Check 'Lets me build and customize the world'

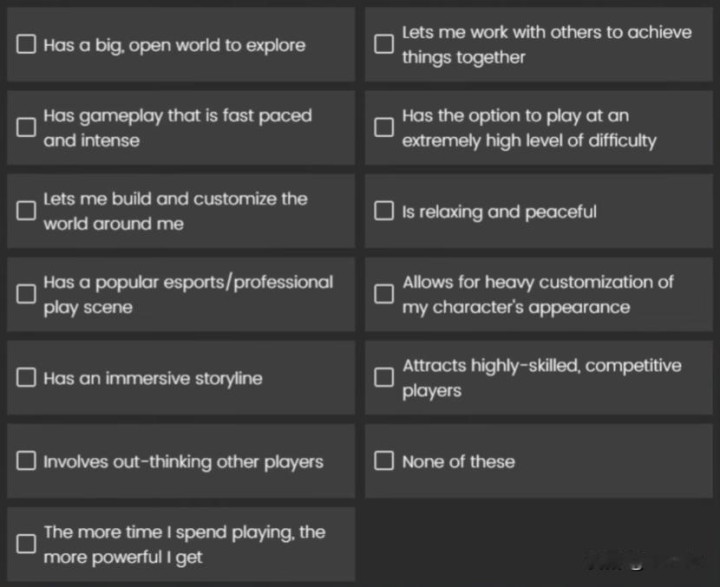27,211
